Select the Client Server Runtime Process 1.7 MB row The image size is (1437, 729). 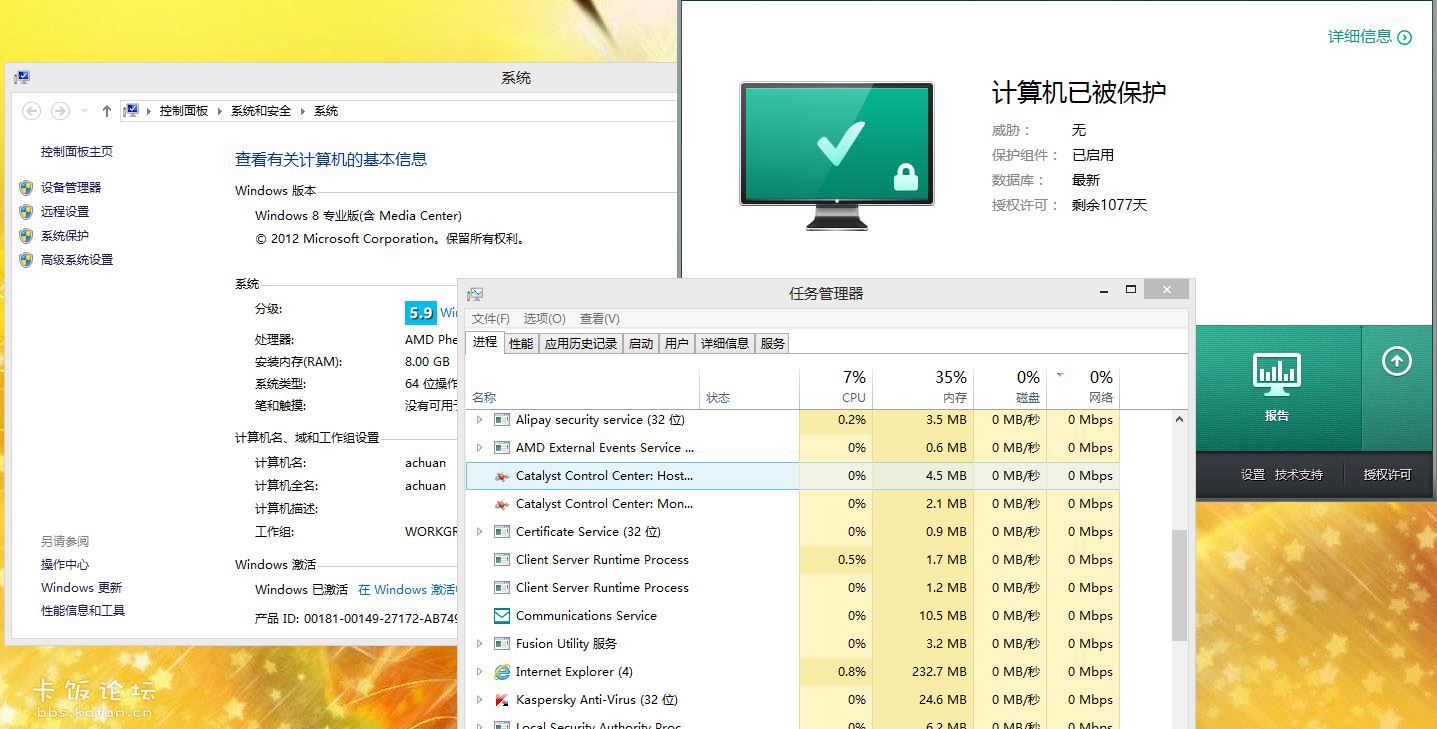tap(792, 560)
